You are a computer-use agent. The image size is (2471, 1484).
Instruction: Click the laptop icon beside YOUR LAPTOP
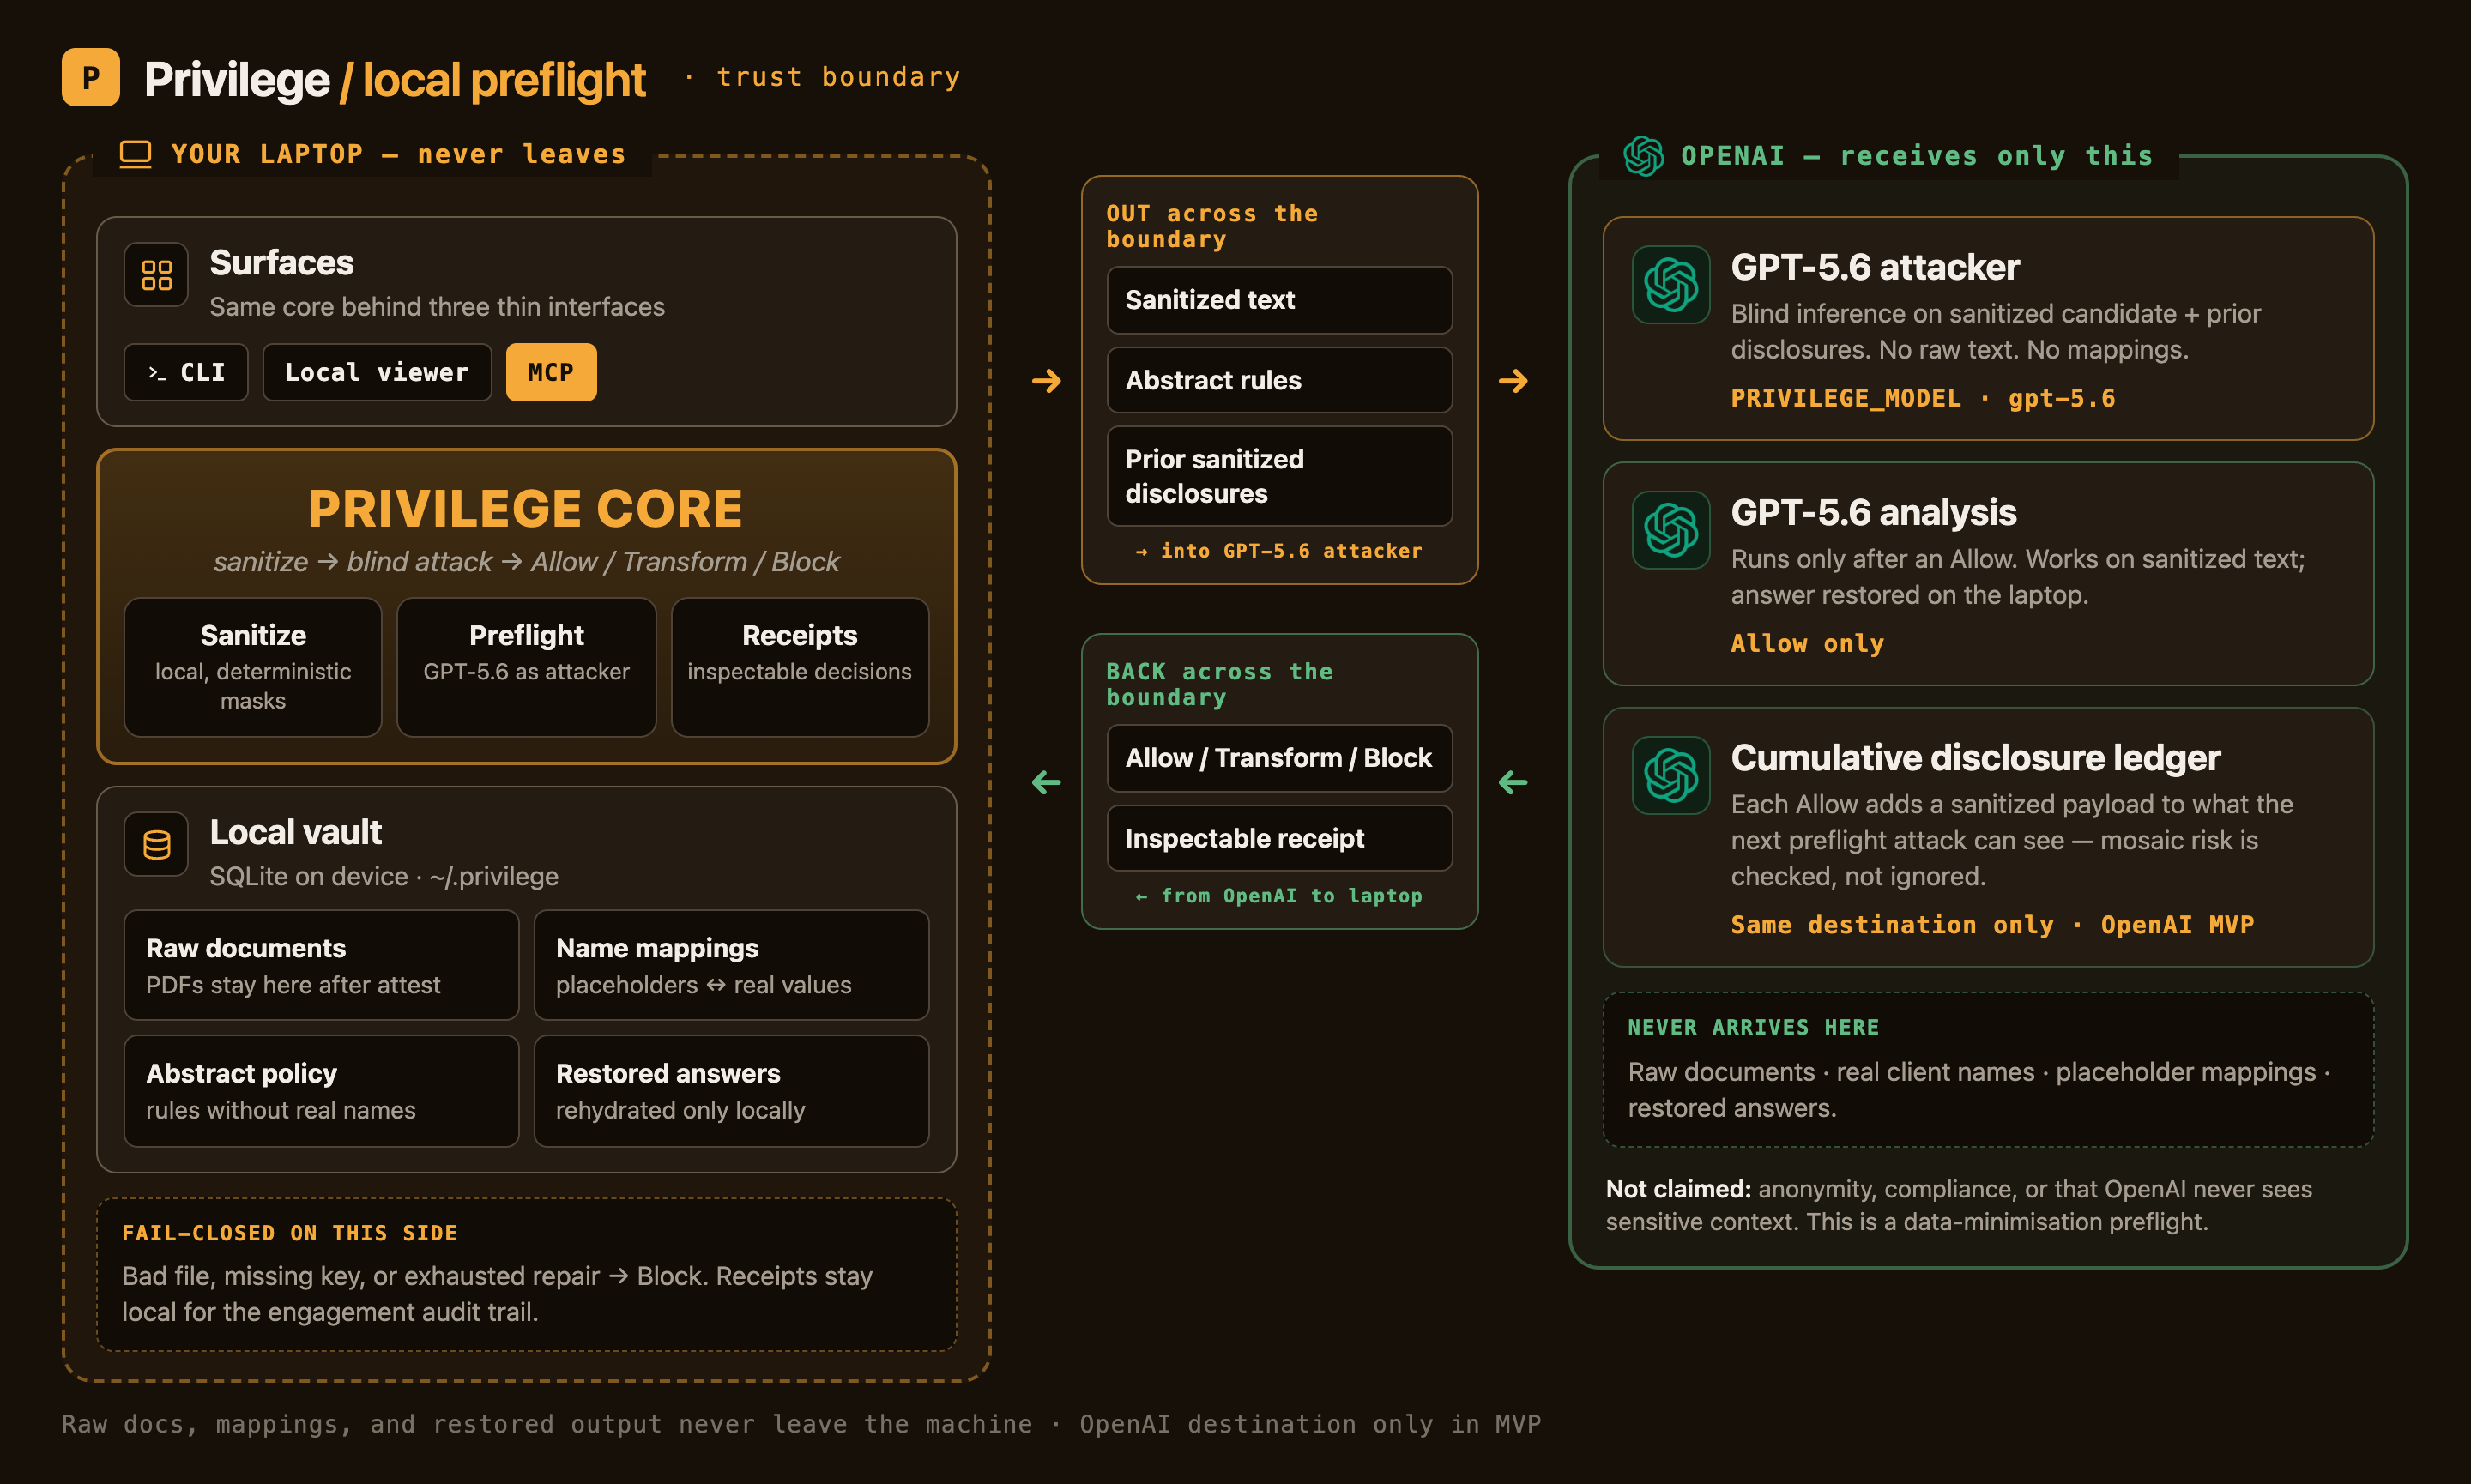135,154
